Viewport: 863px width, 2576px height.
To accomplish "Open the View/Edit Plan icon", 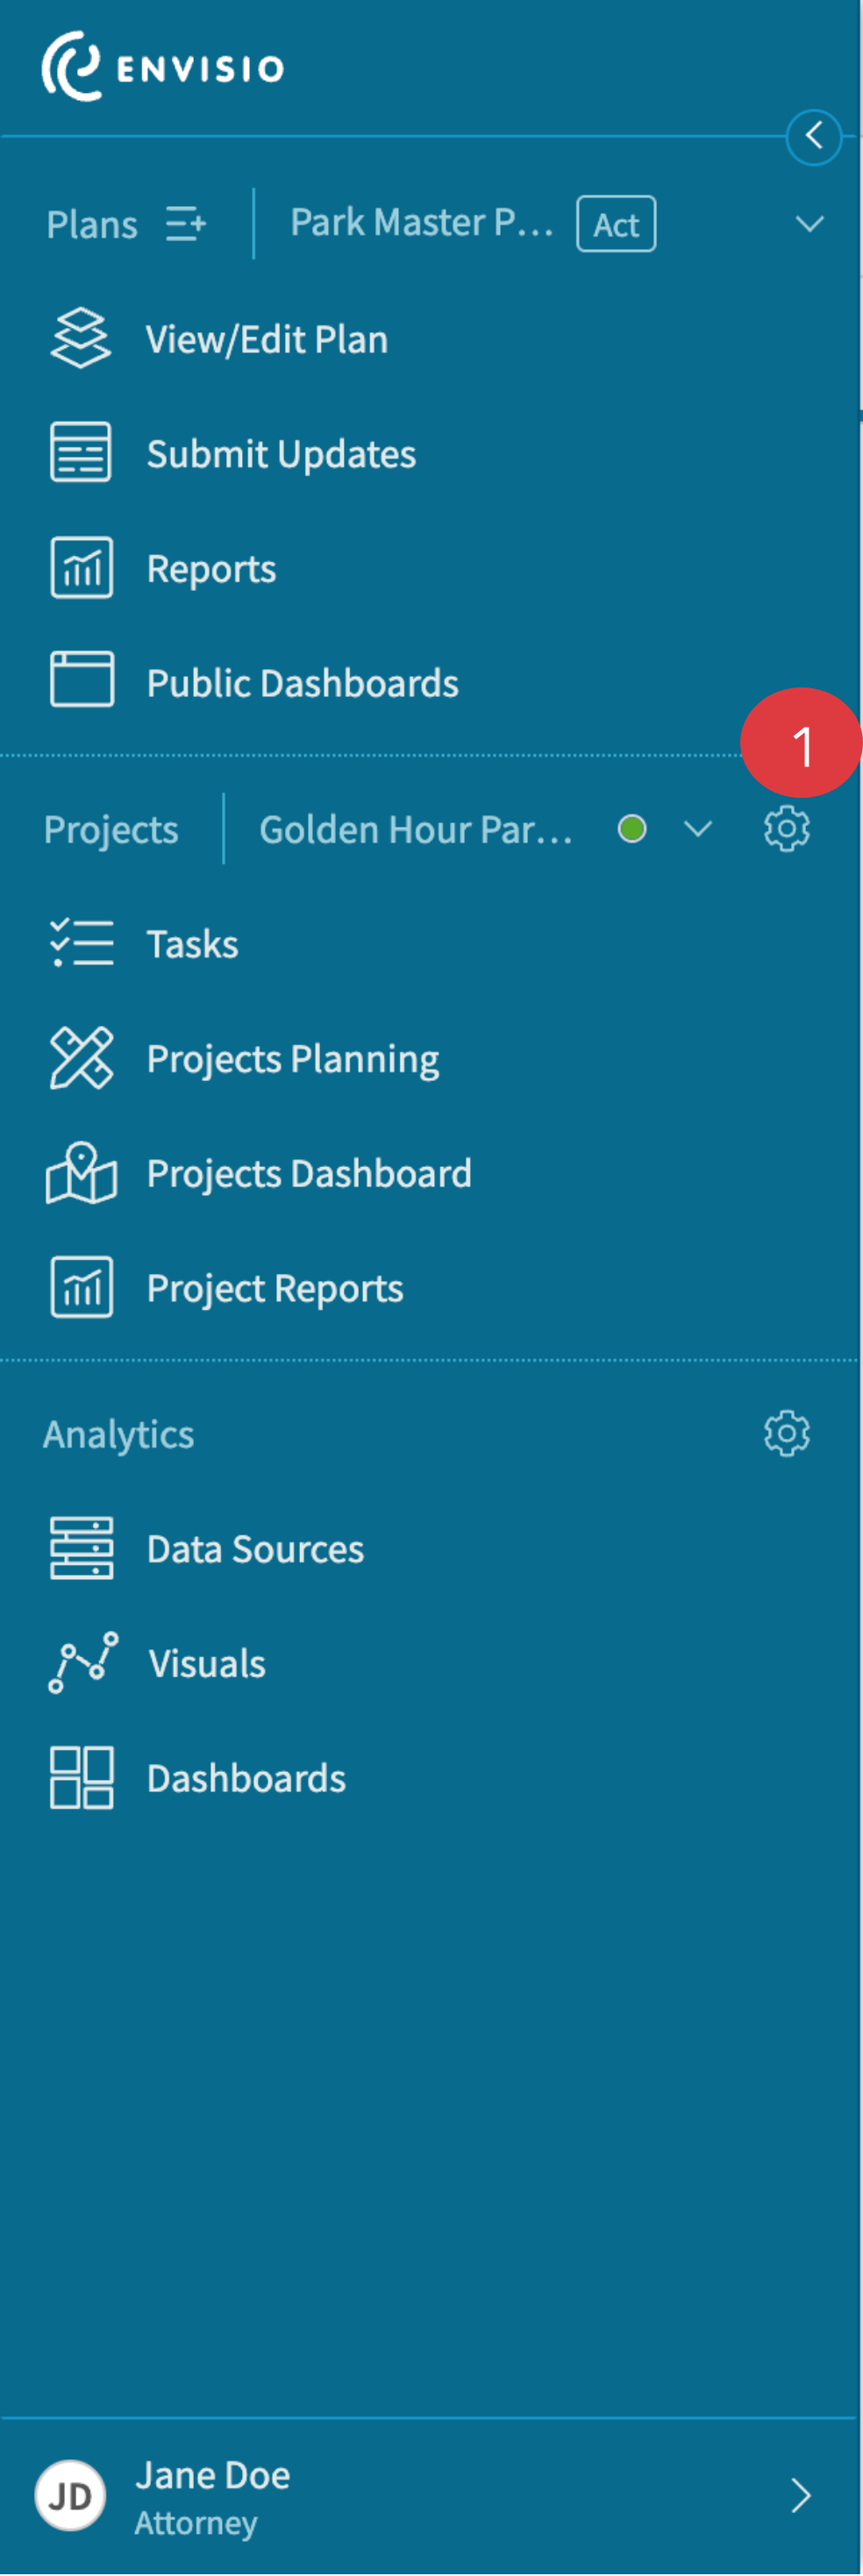I will pyautogui.click(x=81, y=338).
